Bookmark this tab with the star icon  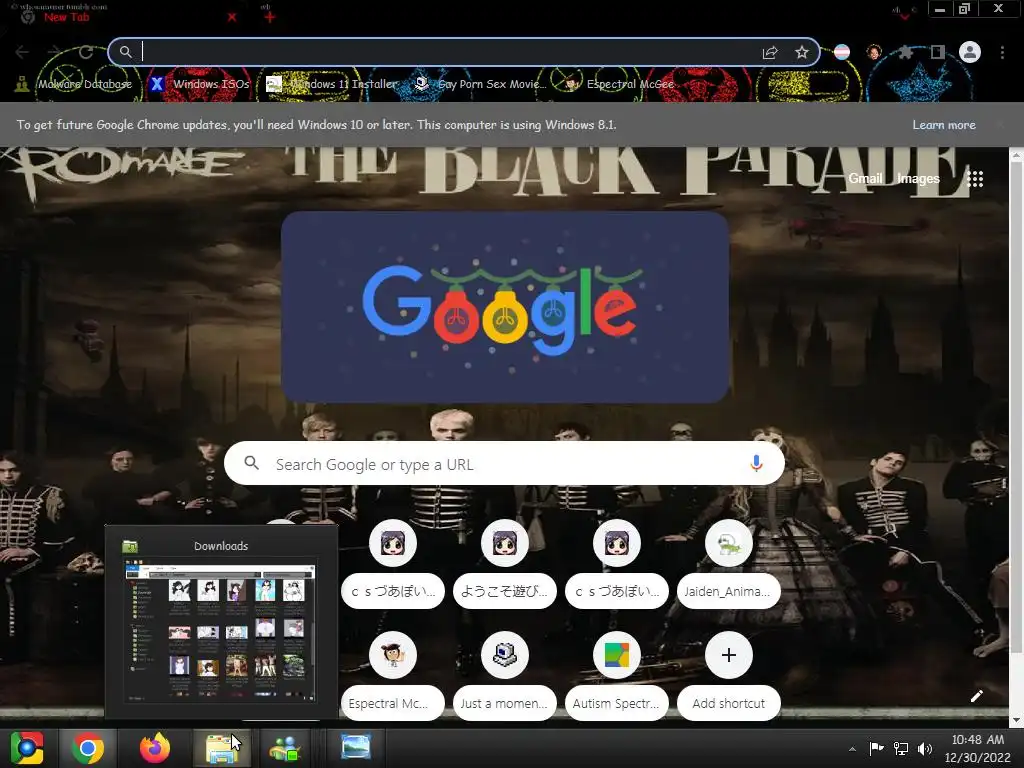[x=802, y=52]
